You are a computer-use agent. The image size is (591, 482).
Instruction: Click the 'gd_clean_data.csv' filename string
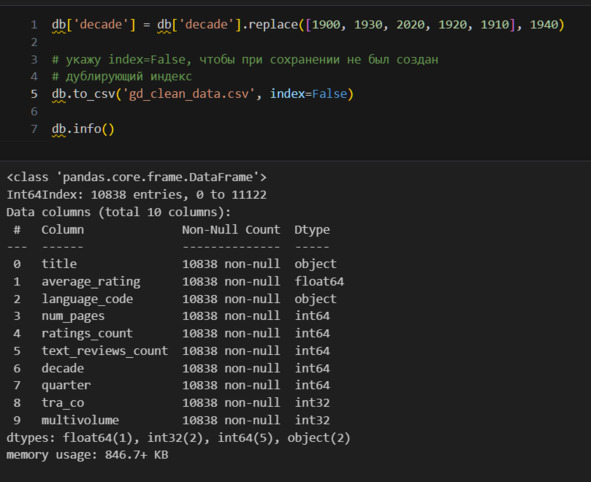click(x=189, y=94)
